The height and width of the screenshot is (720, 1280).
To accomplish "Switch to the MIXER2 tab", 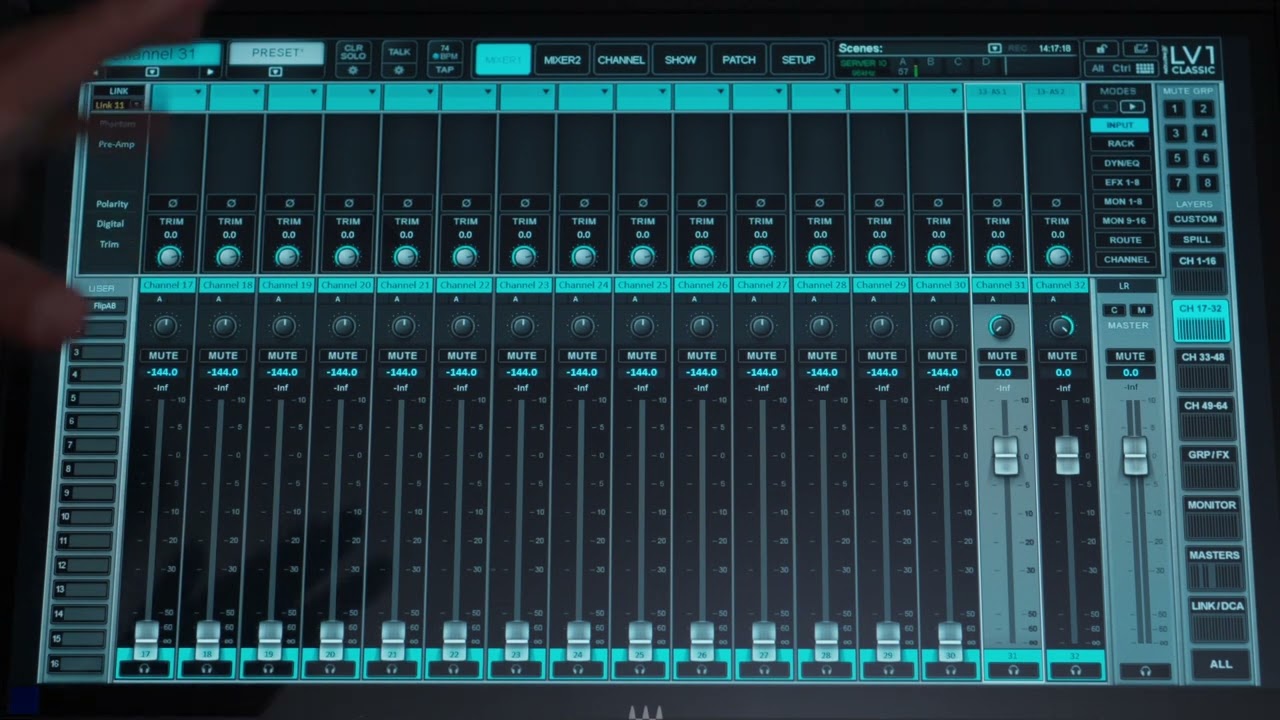I will click(562, 60).
